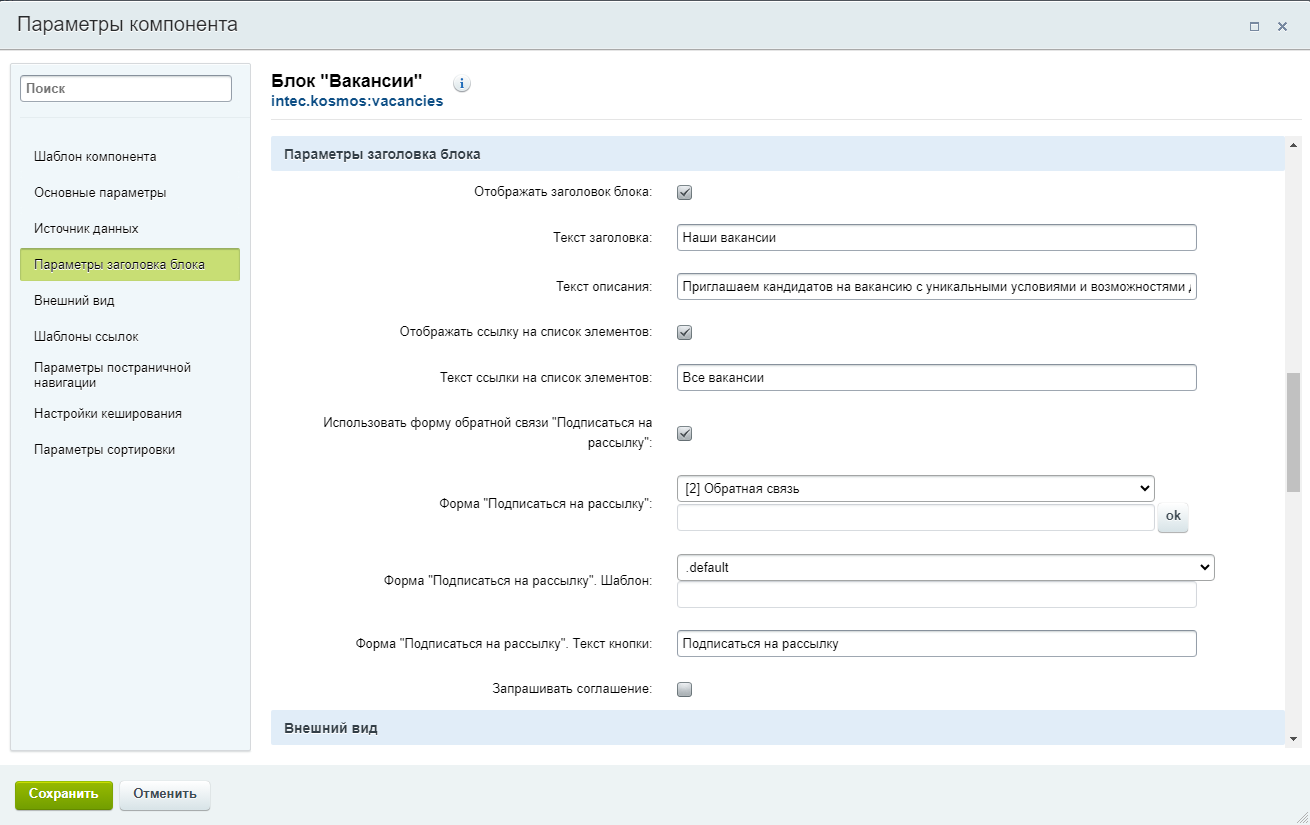Click the Текст описания input field
1310x825 pixels.
pos(937,286)
